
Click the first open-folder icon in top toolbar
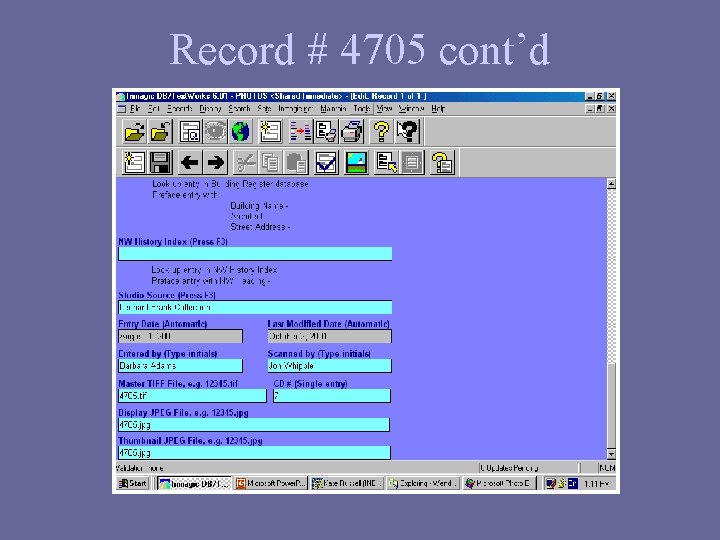coord(134,132)
